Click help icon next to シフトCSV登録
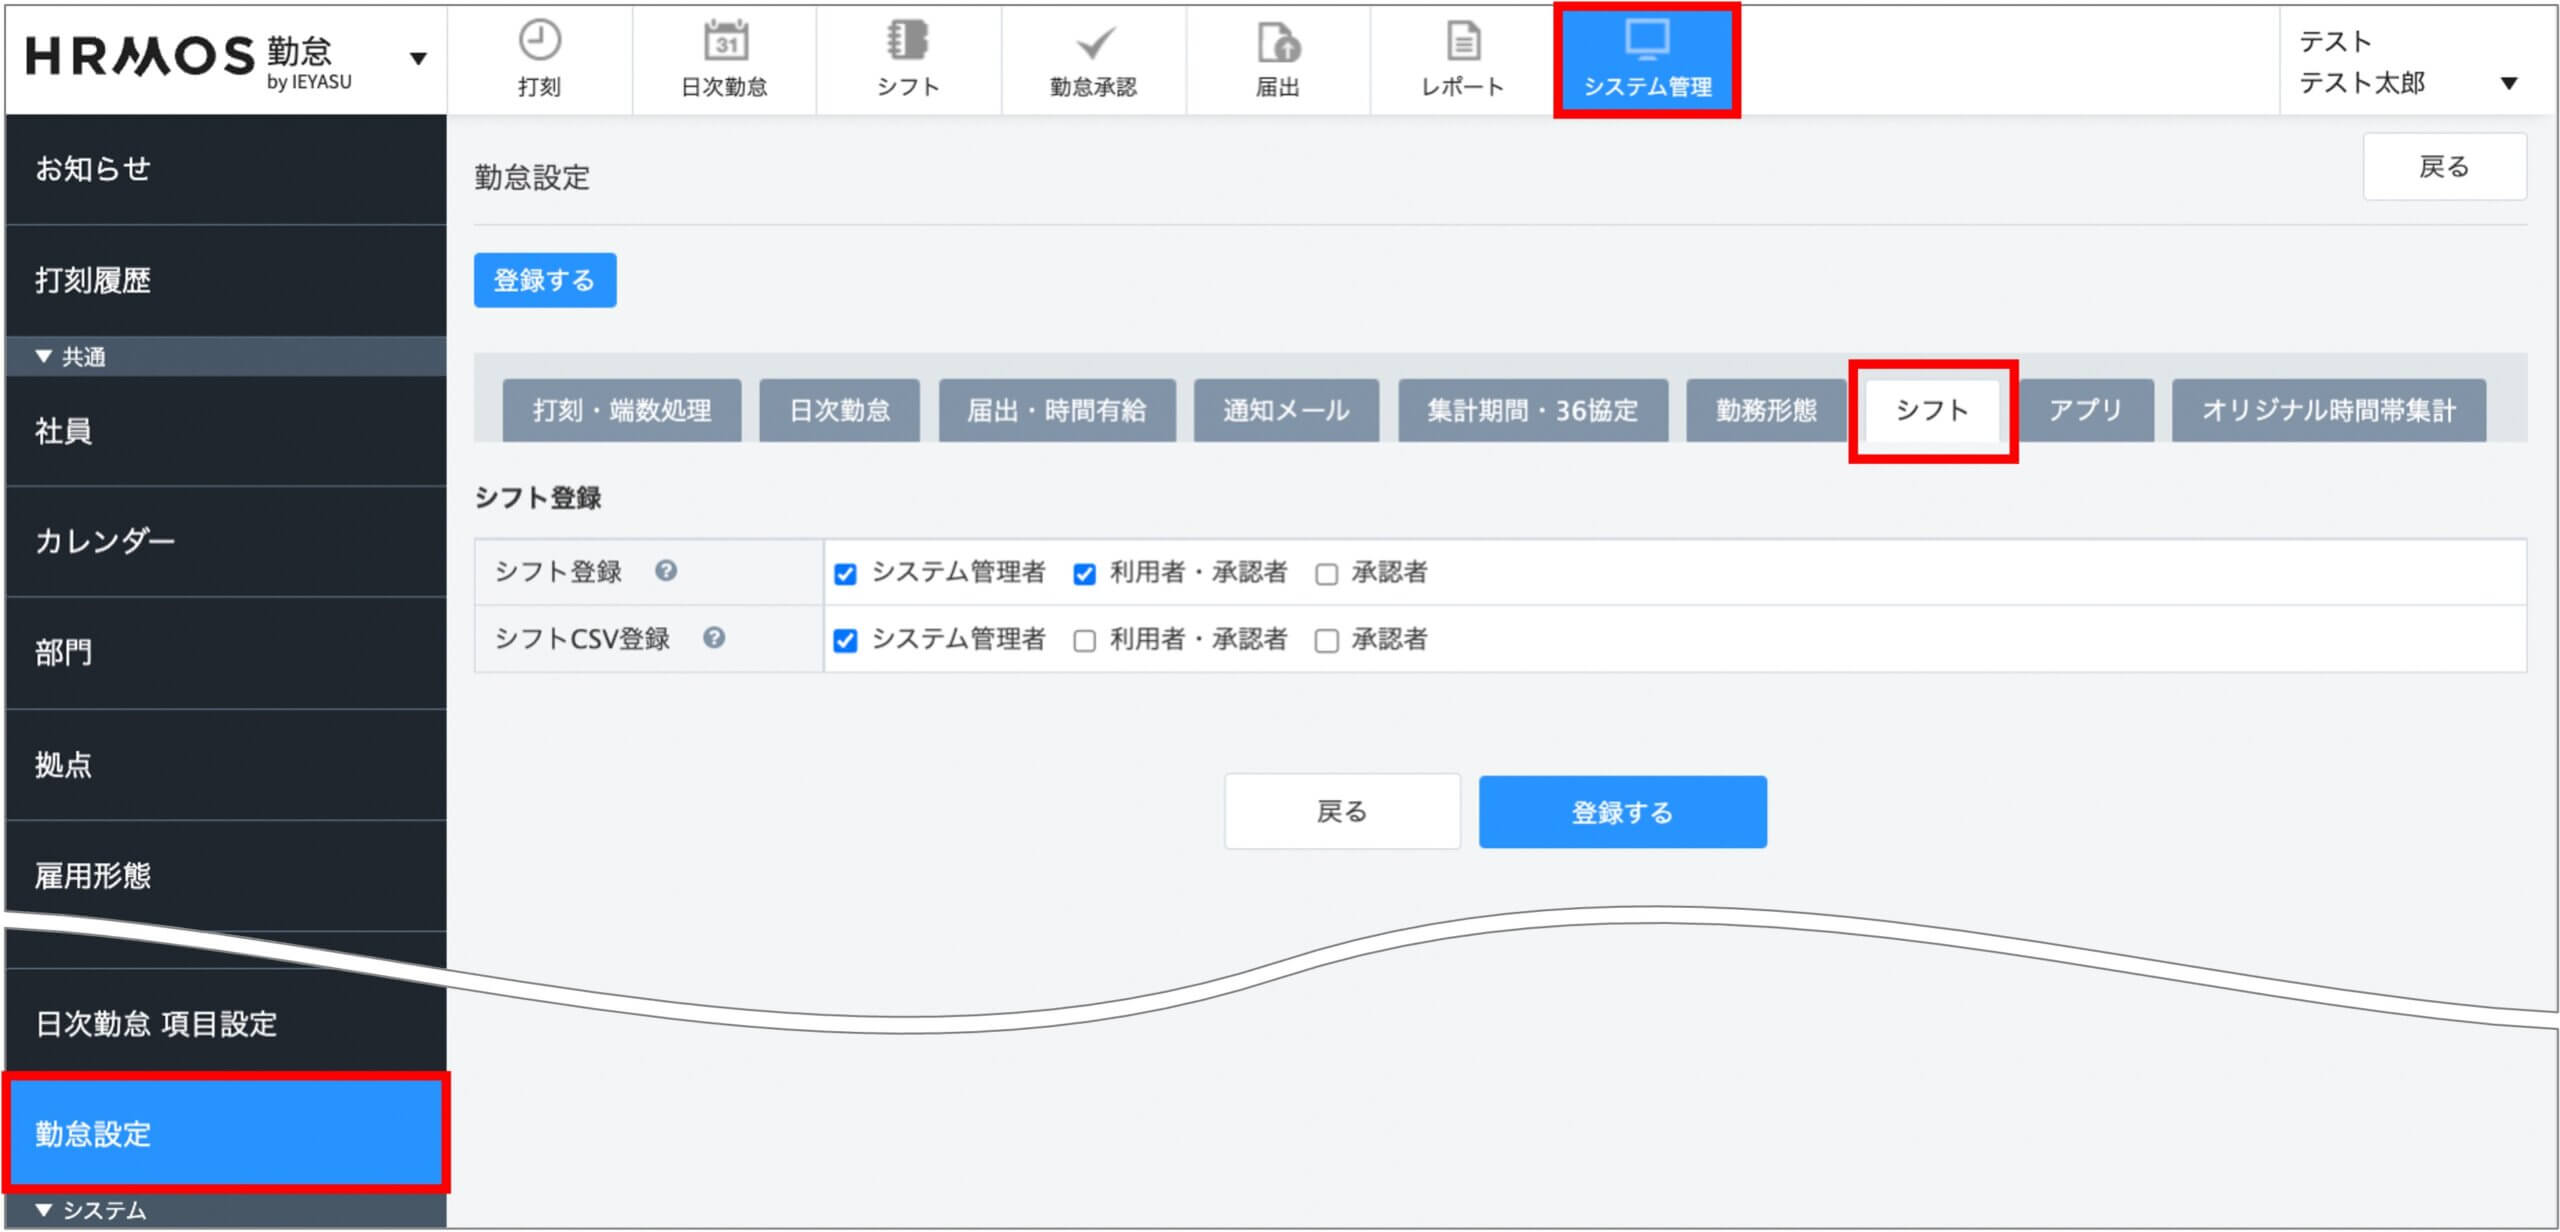 tap(713, 637)
